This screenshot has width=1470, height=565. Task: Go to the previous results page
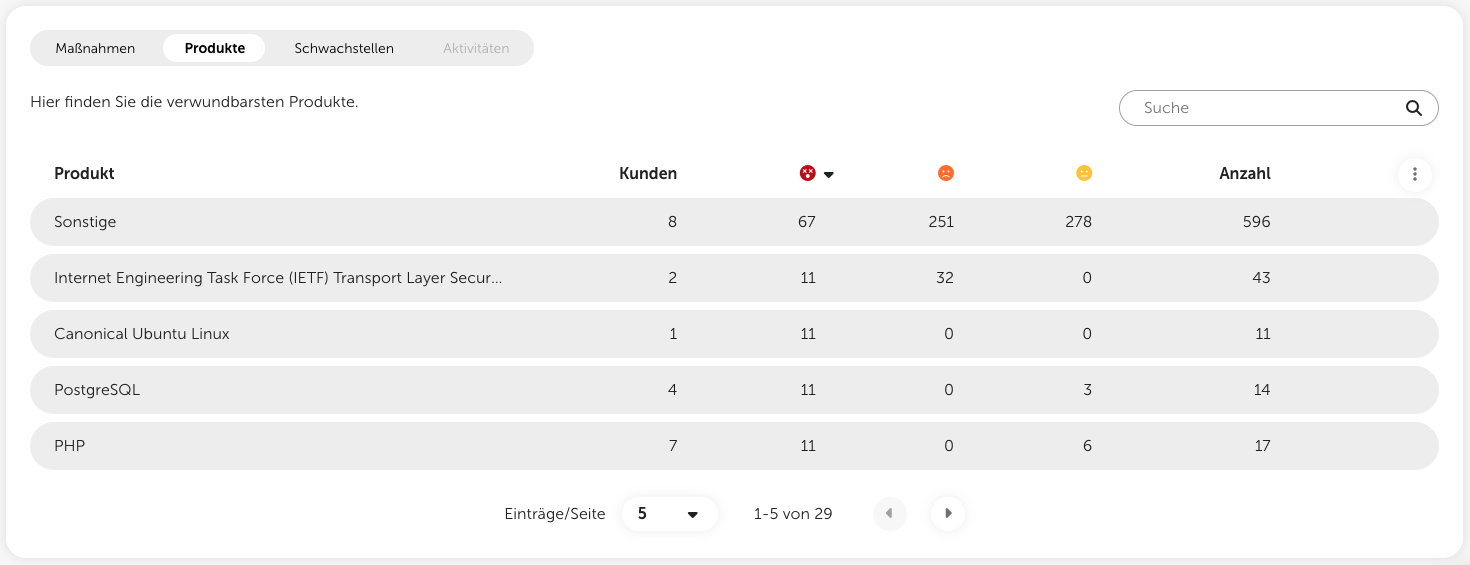click(x=890, y=514)
